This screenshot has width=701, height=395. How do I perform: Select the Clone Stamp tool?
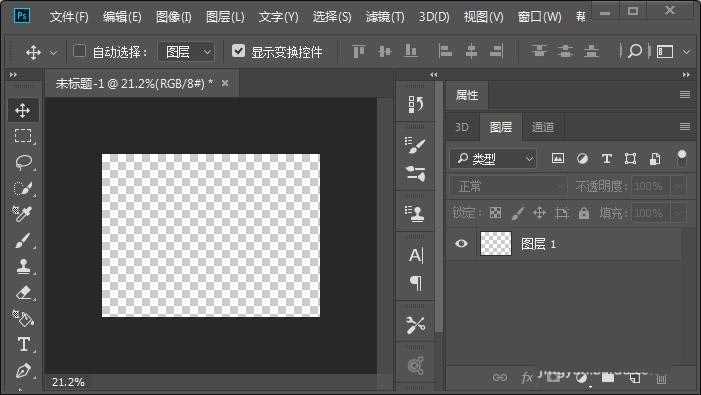[23, 266]
